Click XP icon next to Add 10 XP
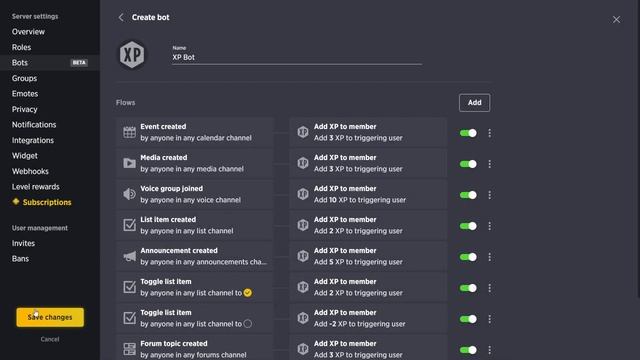This screenshot has height=360, width=640. click(x=303, y=194)
